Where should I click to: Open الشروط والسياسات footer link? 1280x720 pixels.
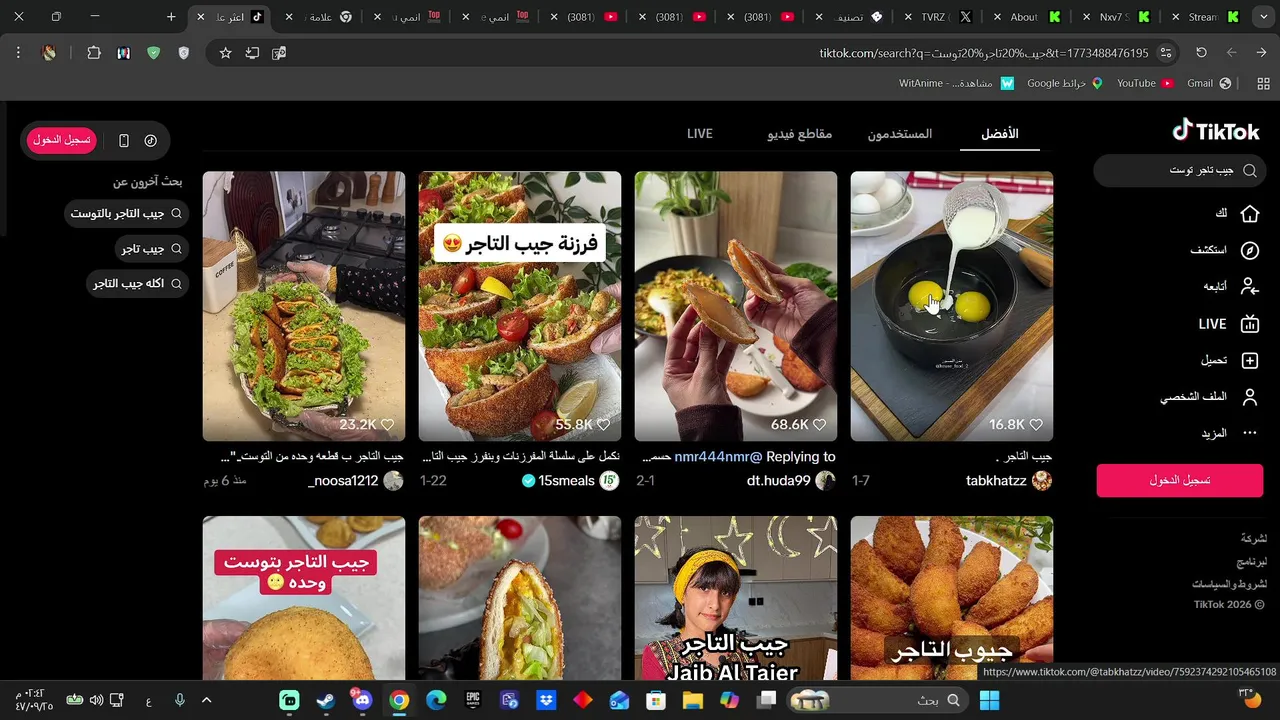click(1229, 583)
